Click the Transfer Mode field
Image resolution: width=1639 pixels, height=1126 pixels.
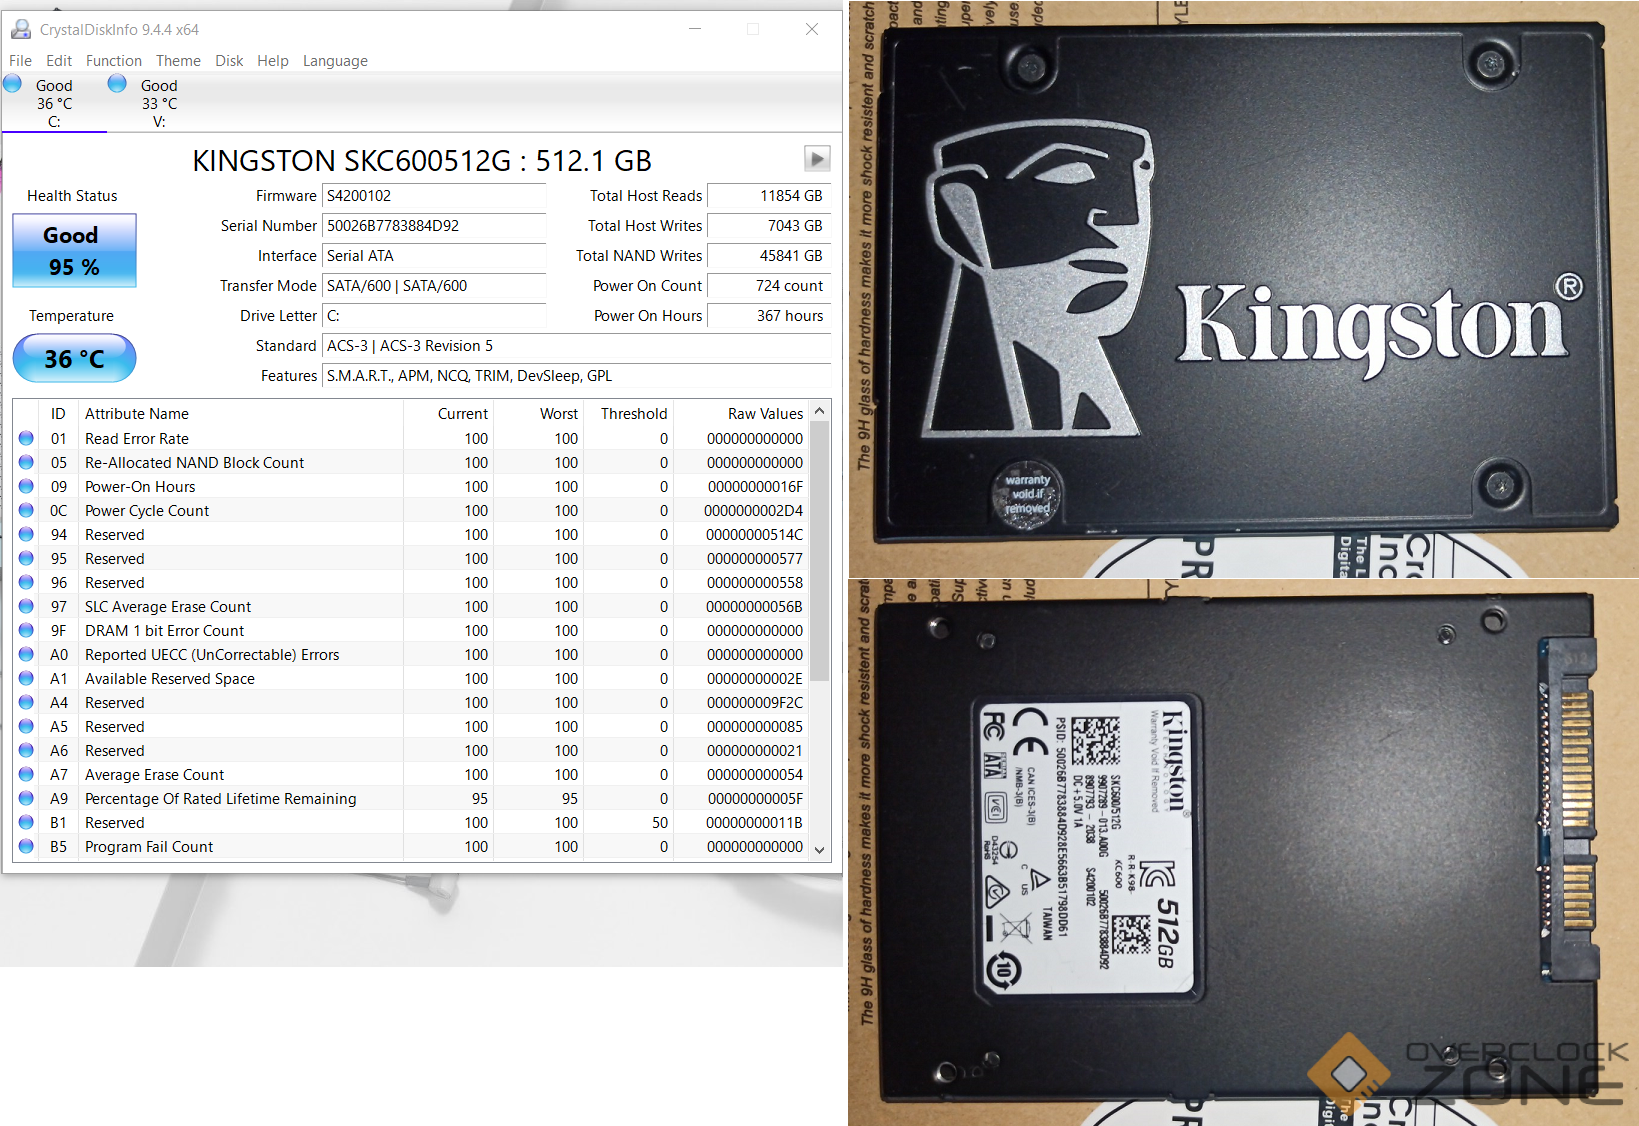pos(434,286)
